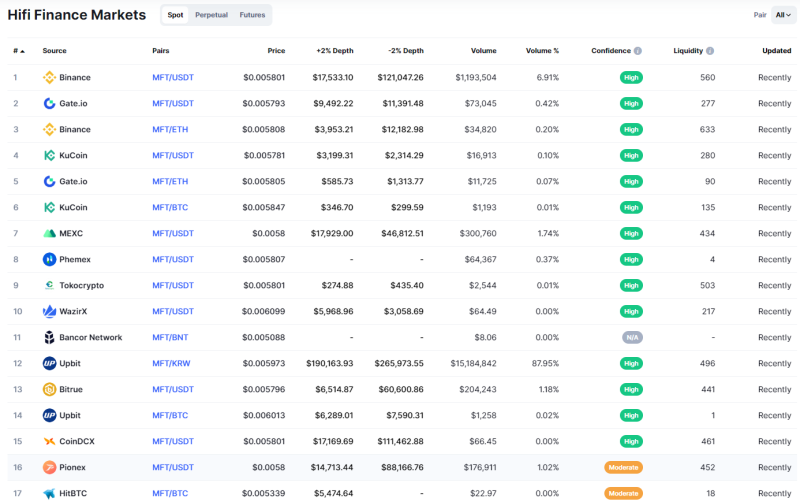Viewport: 800px width, 502px height.
Task: Click the Liquidity column header
Action: click(688, 51)
